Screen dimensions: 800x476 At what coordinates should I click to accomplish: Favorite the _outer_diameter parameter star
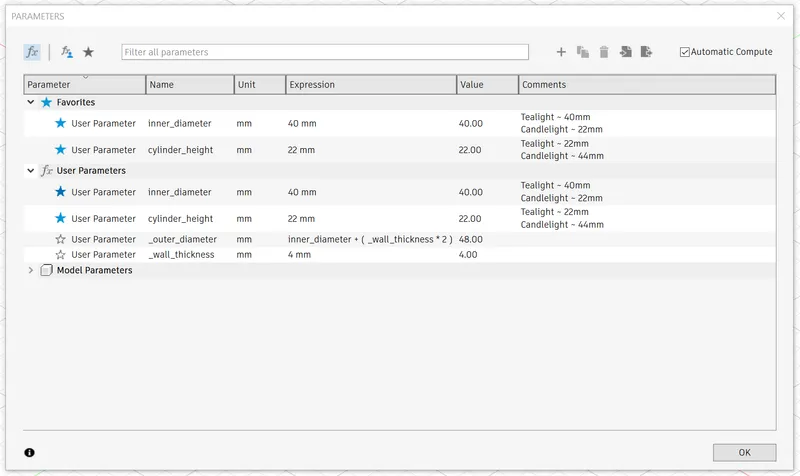tap(60, 239)
